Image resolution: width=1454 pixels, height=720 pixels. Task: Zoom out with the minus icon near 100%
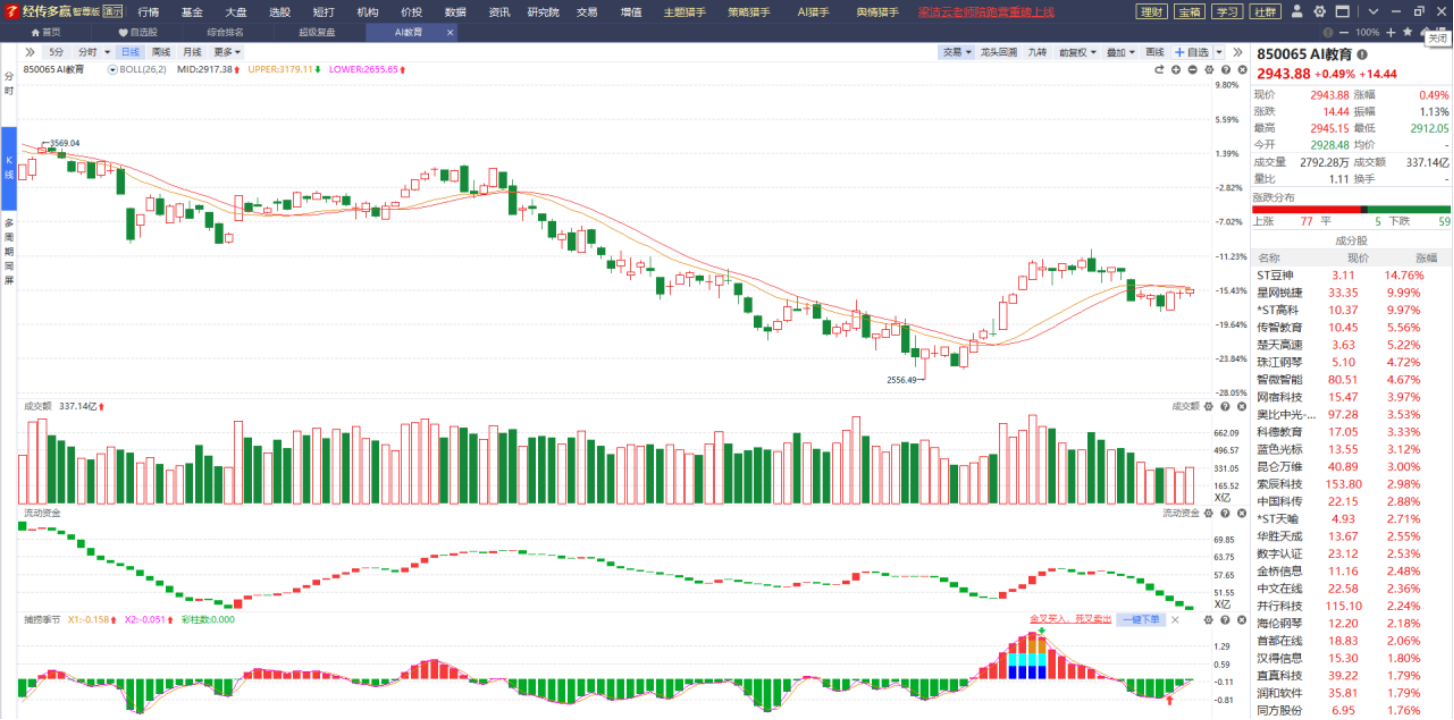pos(1344,32)
